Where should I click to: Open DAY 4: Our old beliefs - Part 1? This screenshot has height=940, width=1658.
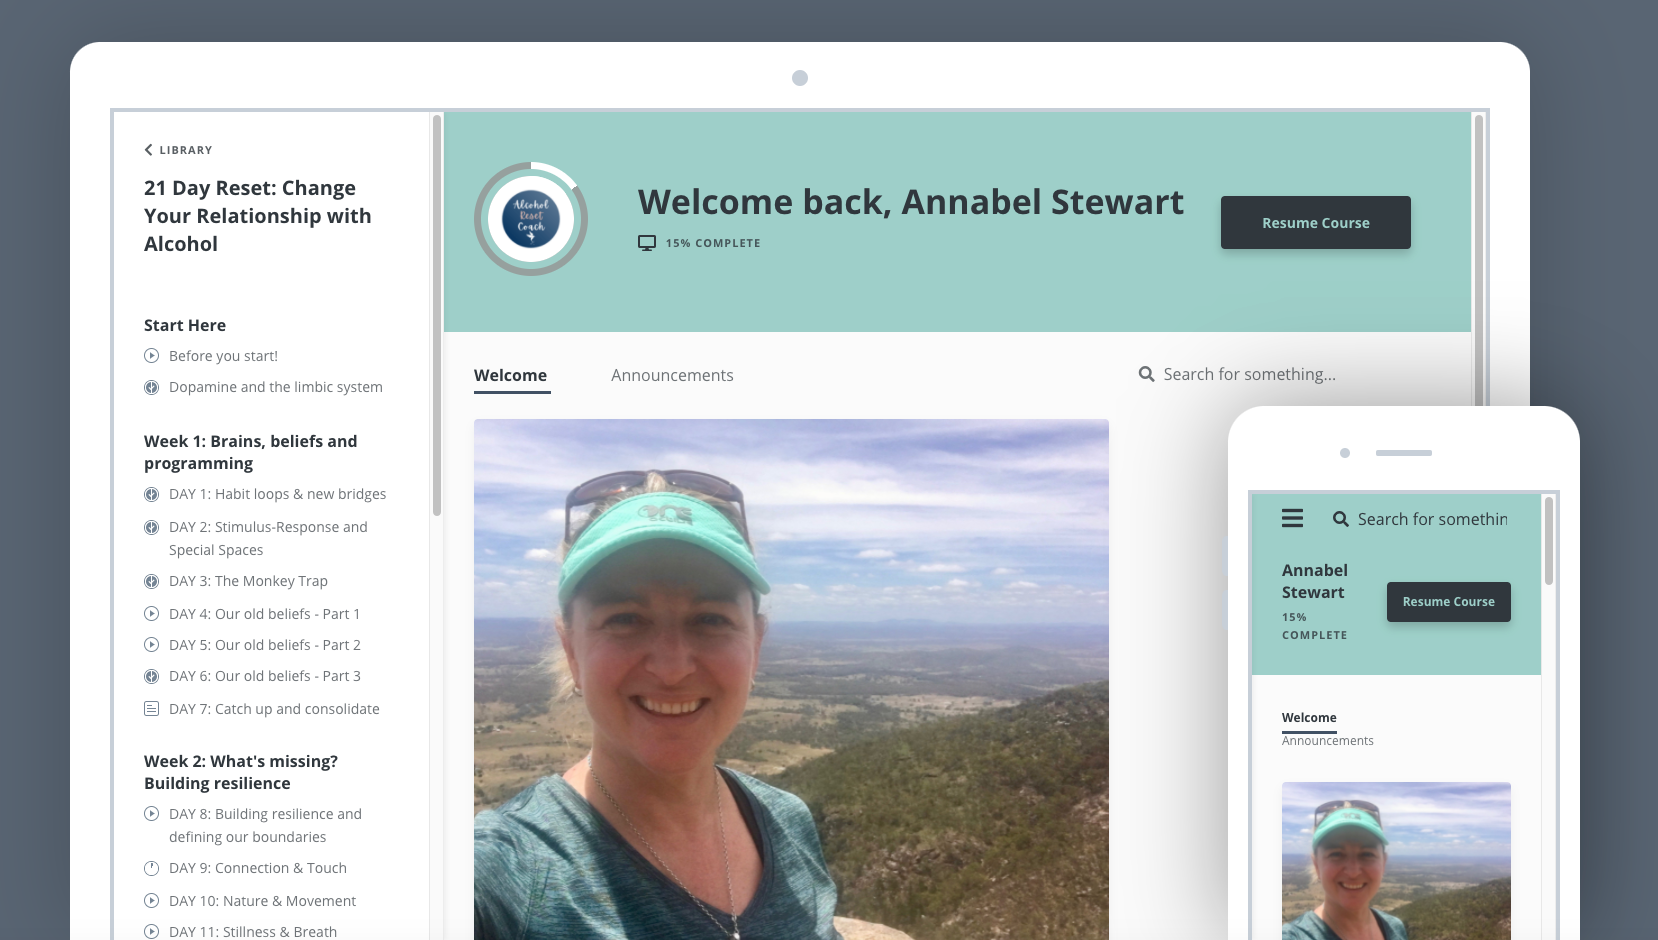(264, 614)
